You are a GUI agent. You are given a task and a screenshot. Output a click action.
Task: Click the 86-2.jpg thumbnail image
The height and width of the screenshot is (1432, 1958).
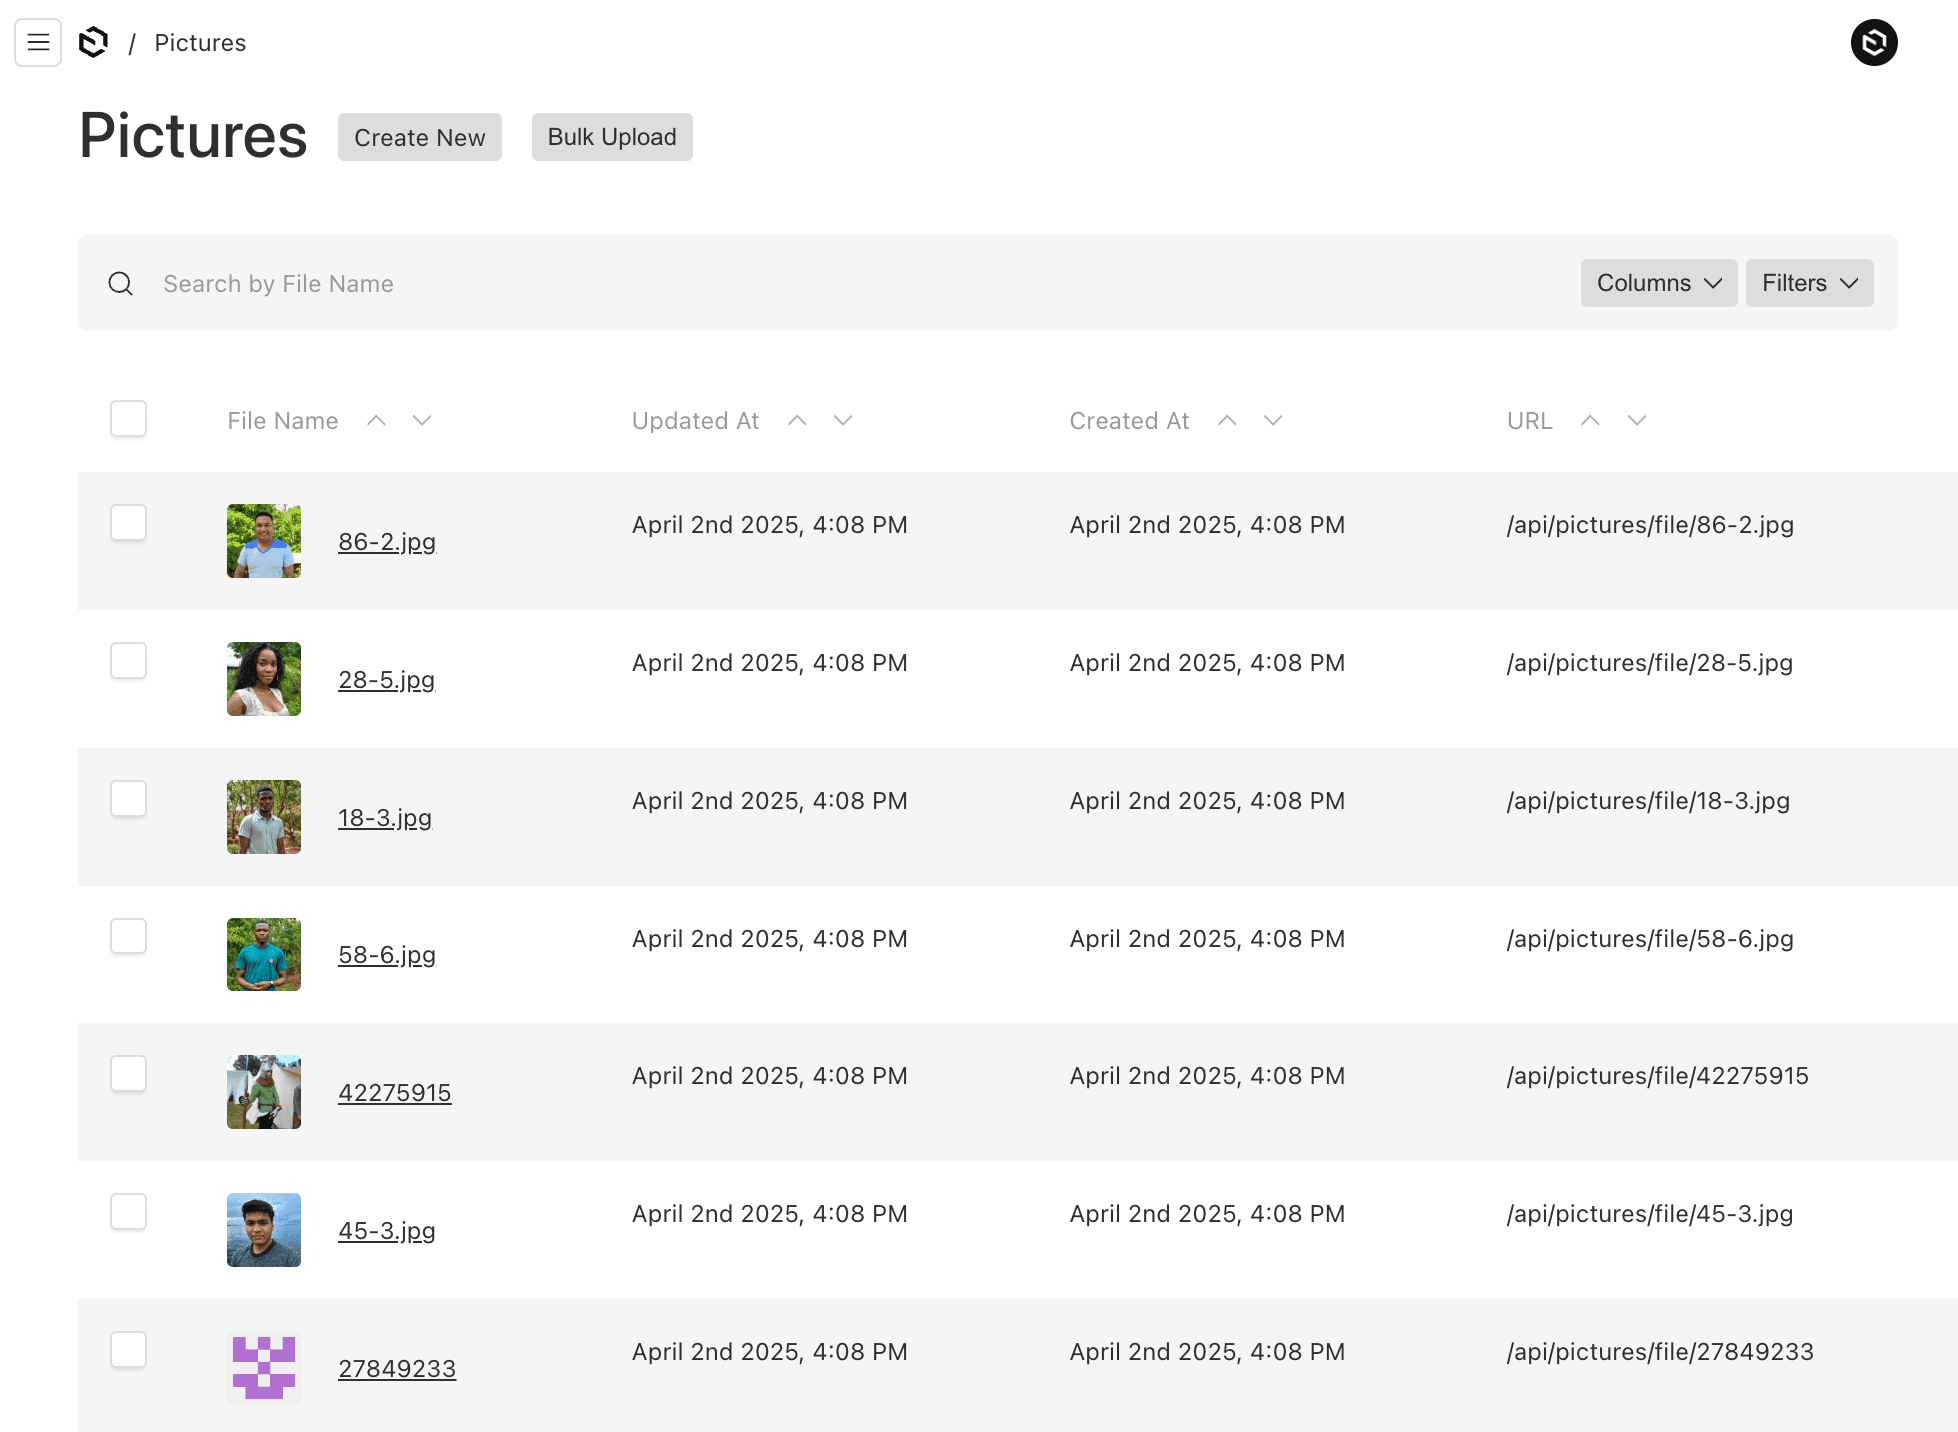coord(264,541)
